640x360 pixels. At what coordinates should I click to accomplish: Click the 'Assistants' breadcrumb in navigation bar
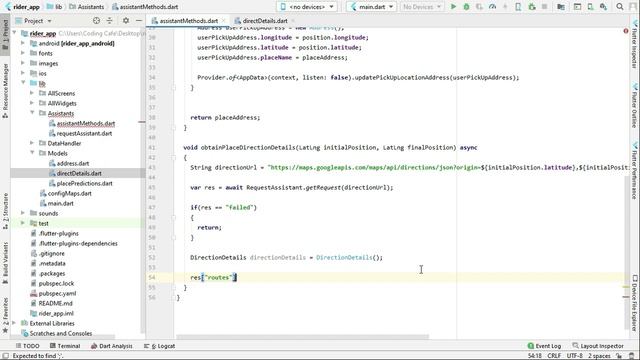coord(87,7)
